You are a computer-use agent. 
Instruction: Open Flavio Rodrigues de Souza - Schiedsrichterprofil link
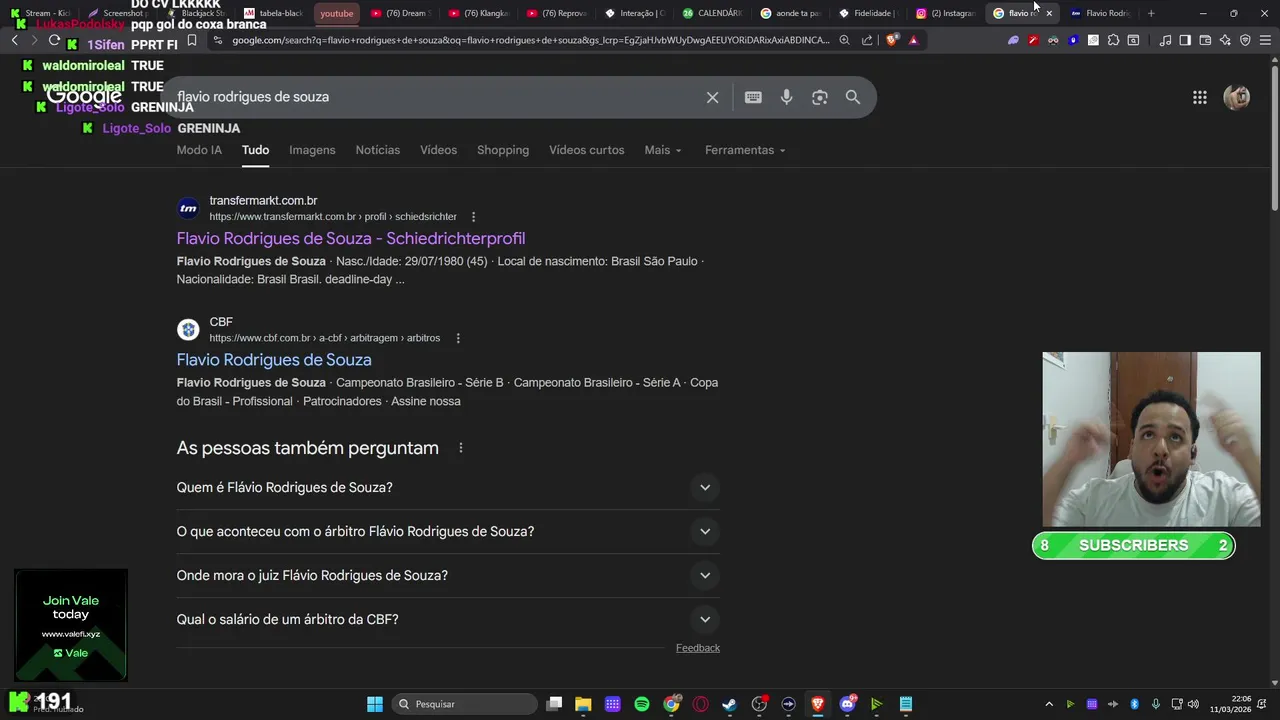click(x=351, y=238)
